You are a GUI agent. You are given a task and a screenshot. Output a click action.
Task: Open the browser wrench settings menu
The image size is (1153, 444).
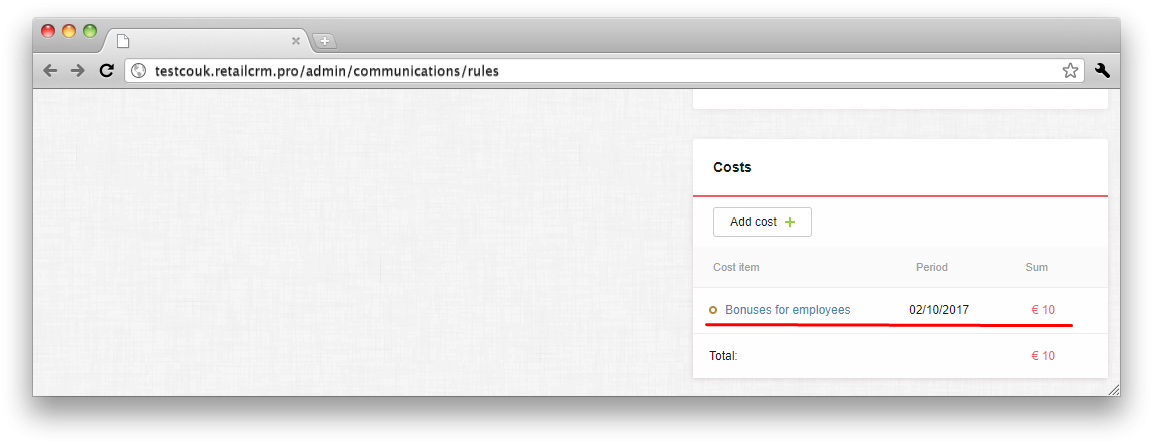(1102, 71)
